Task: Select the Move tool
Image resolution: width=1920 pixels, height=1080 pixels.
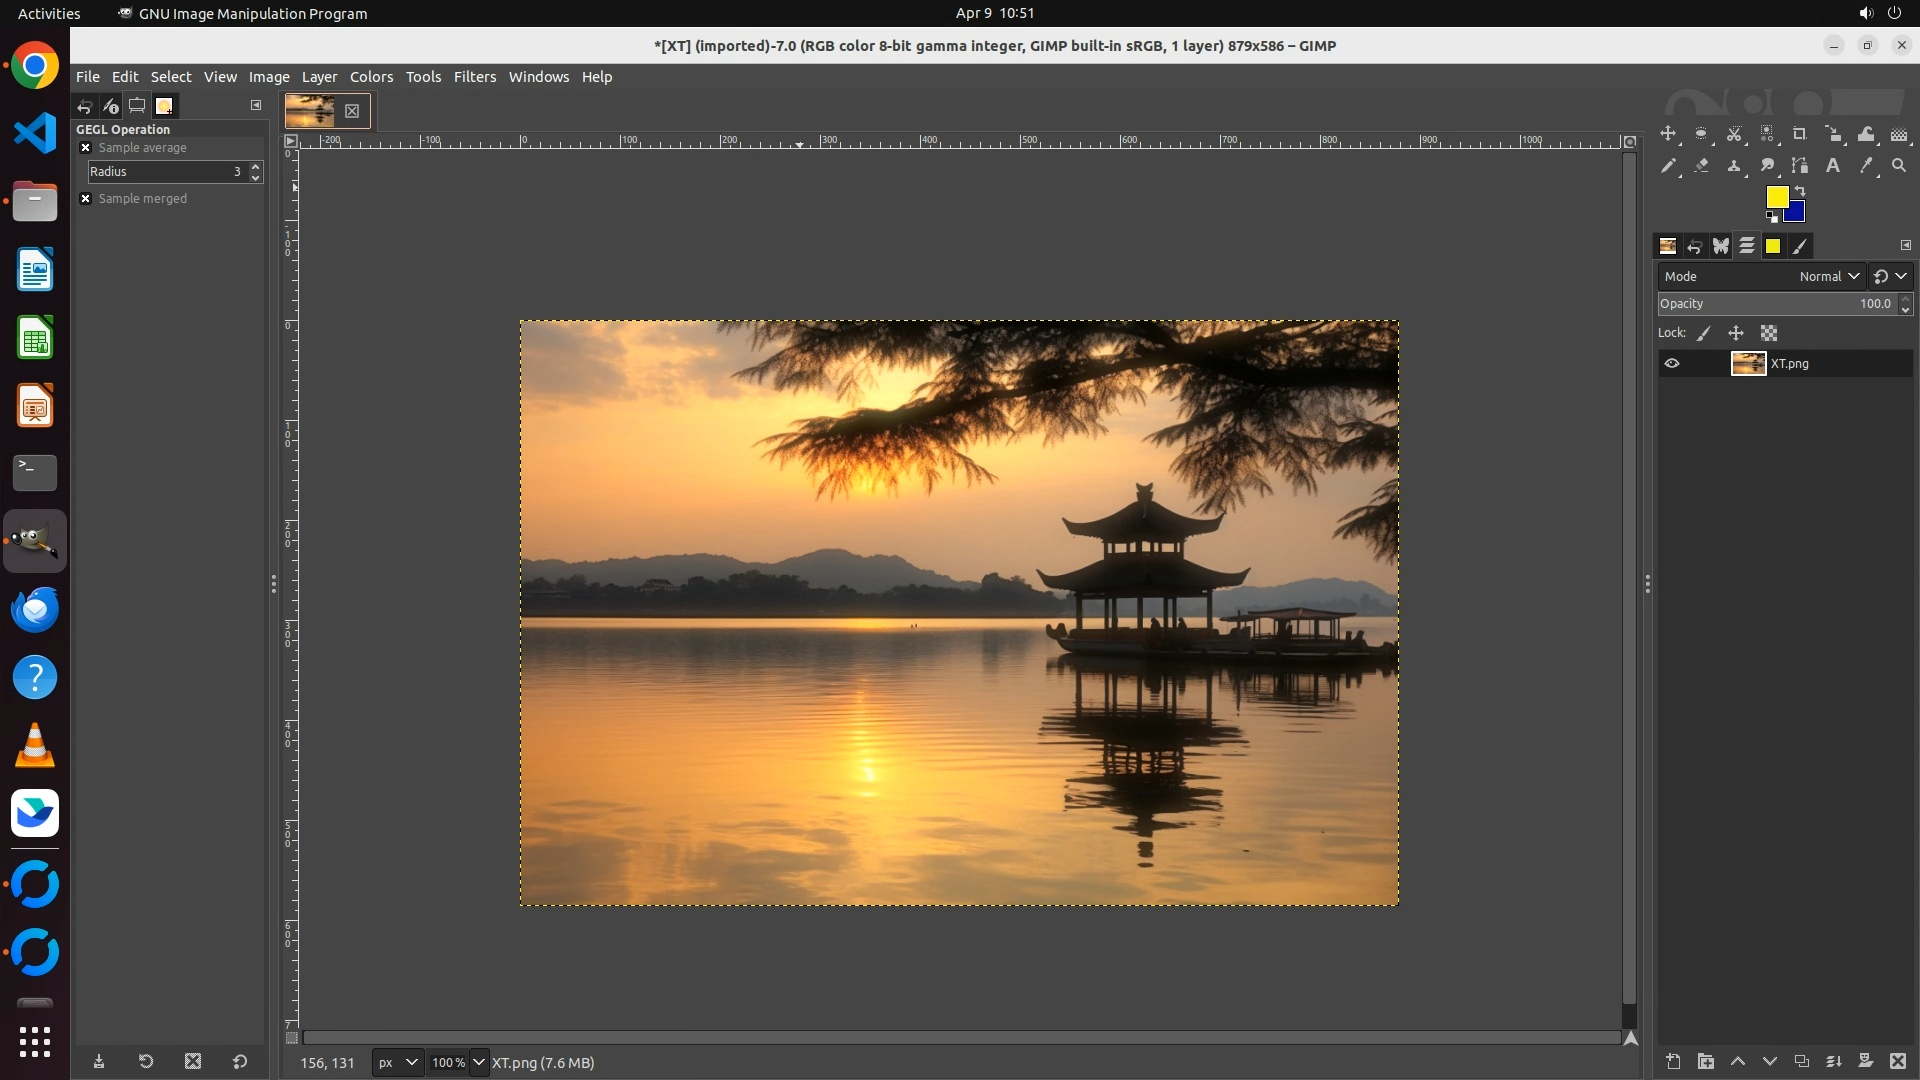Action: (1668, 134)
